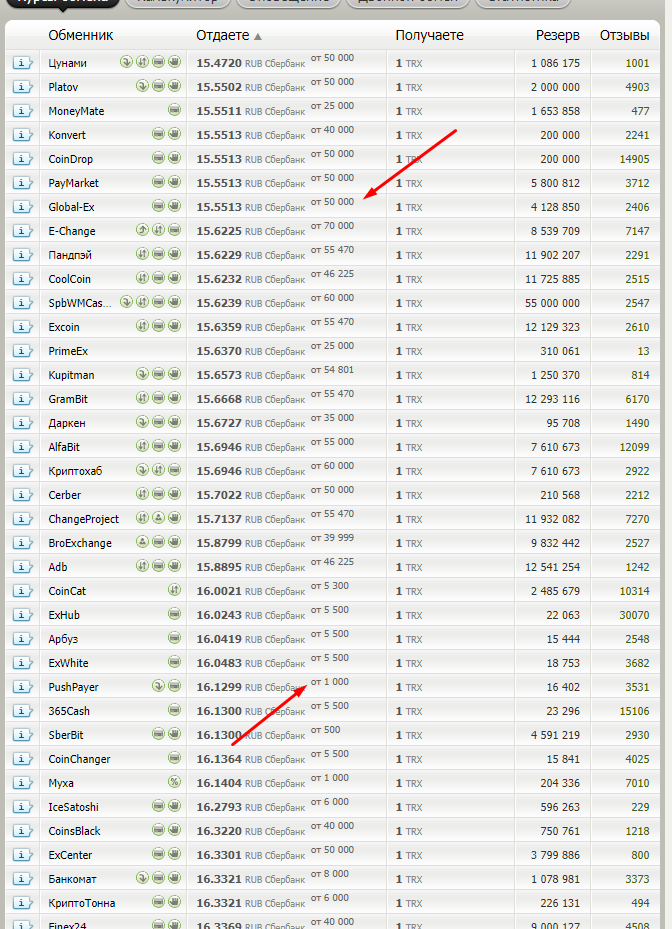Click reserve value 310 061 for PrimeEx

click(560, 351)
